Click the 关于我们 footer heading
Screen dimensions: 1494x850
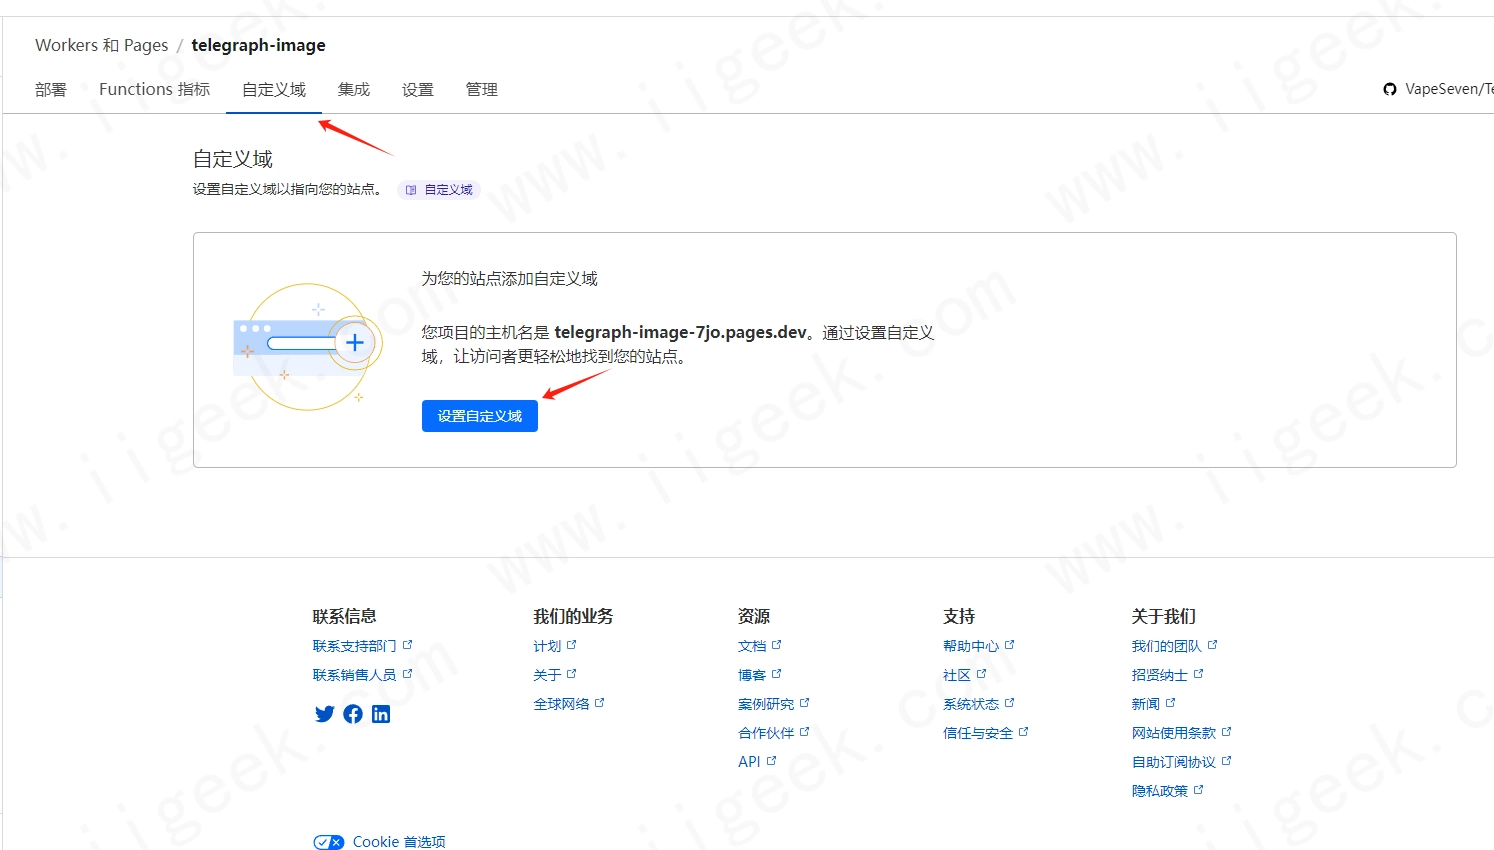coord(1164,616)
